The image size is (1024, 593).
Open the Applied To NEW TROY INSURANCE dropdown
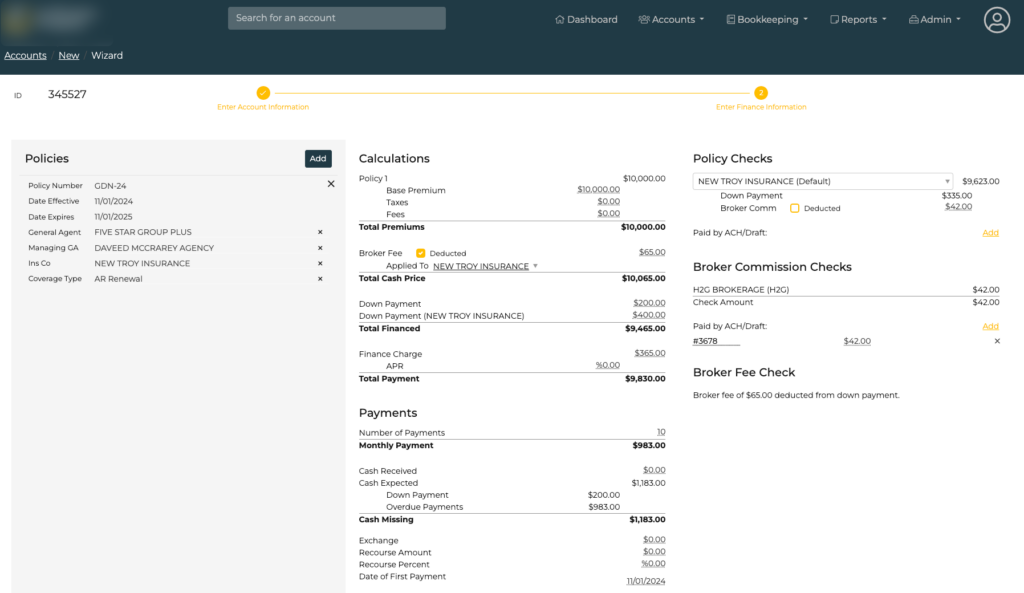tap(485, 266)
